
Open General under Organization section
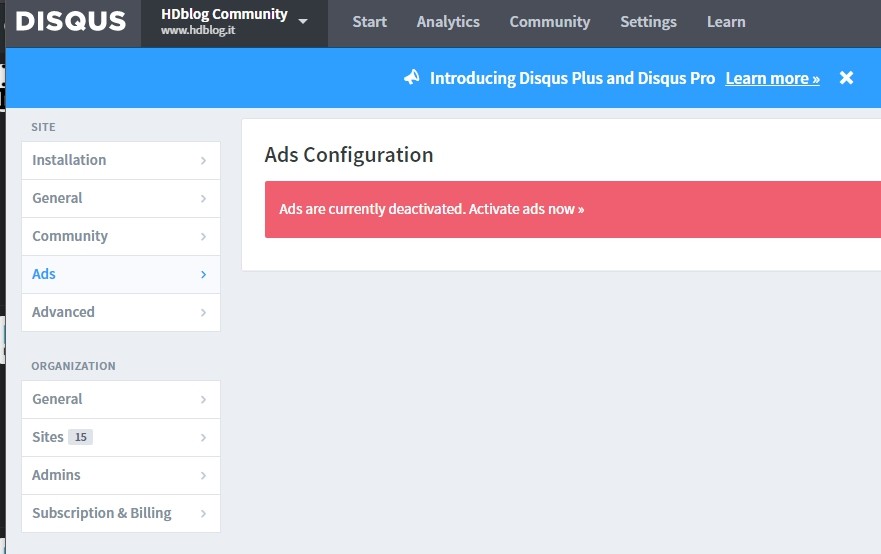pyautogui.click(x=121, y=399)
